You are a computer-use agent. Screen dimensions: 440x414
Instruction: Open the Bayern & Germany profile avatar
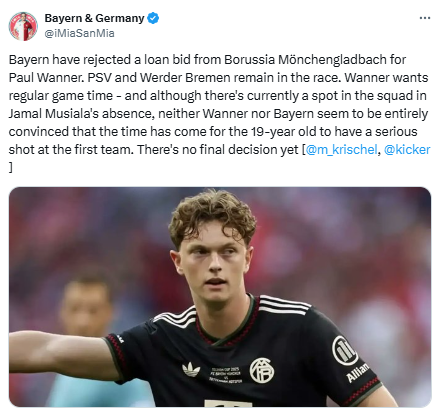tap(23, 26)
